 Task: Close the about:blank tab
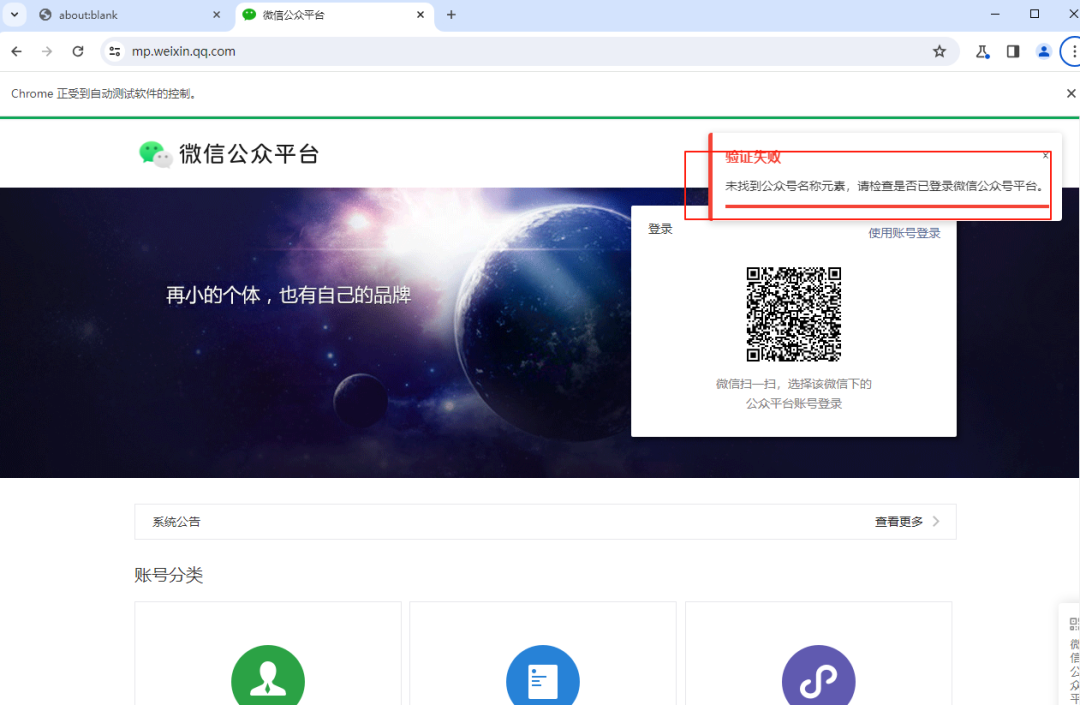216,14
